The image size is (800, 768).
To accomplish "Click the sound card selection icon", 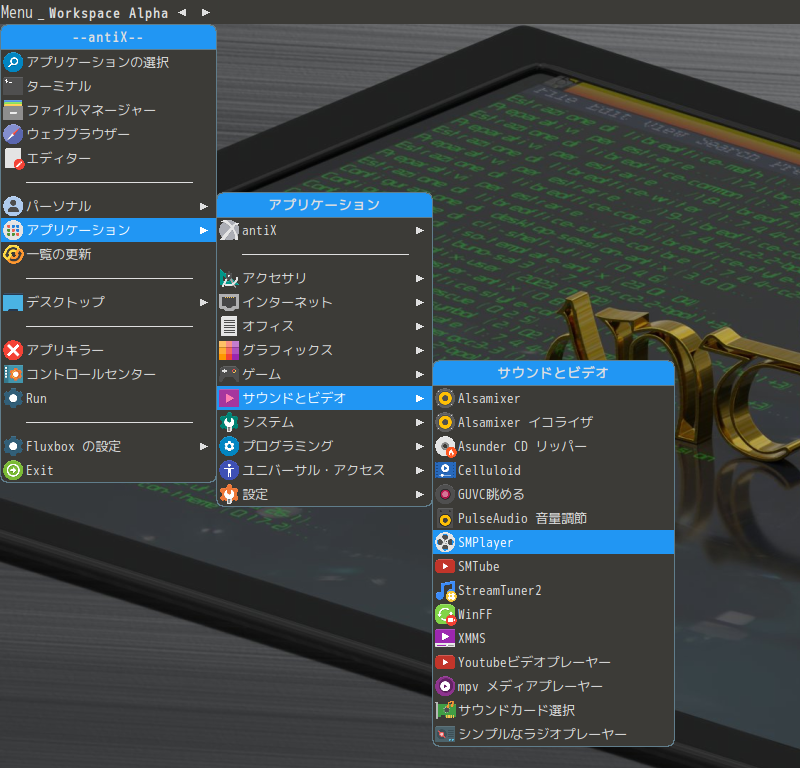I will (x=445, y=710).
